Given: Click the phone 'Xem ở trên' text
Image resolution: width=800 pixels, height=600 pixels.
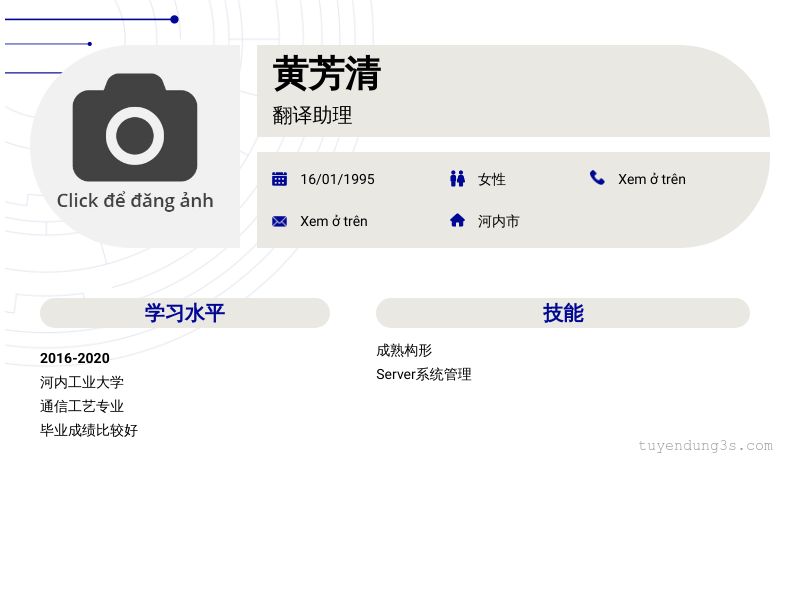Looking at the screenshot, I should [652, 179].
